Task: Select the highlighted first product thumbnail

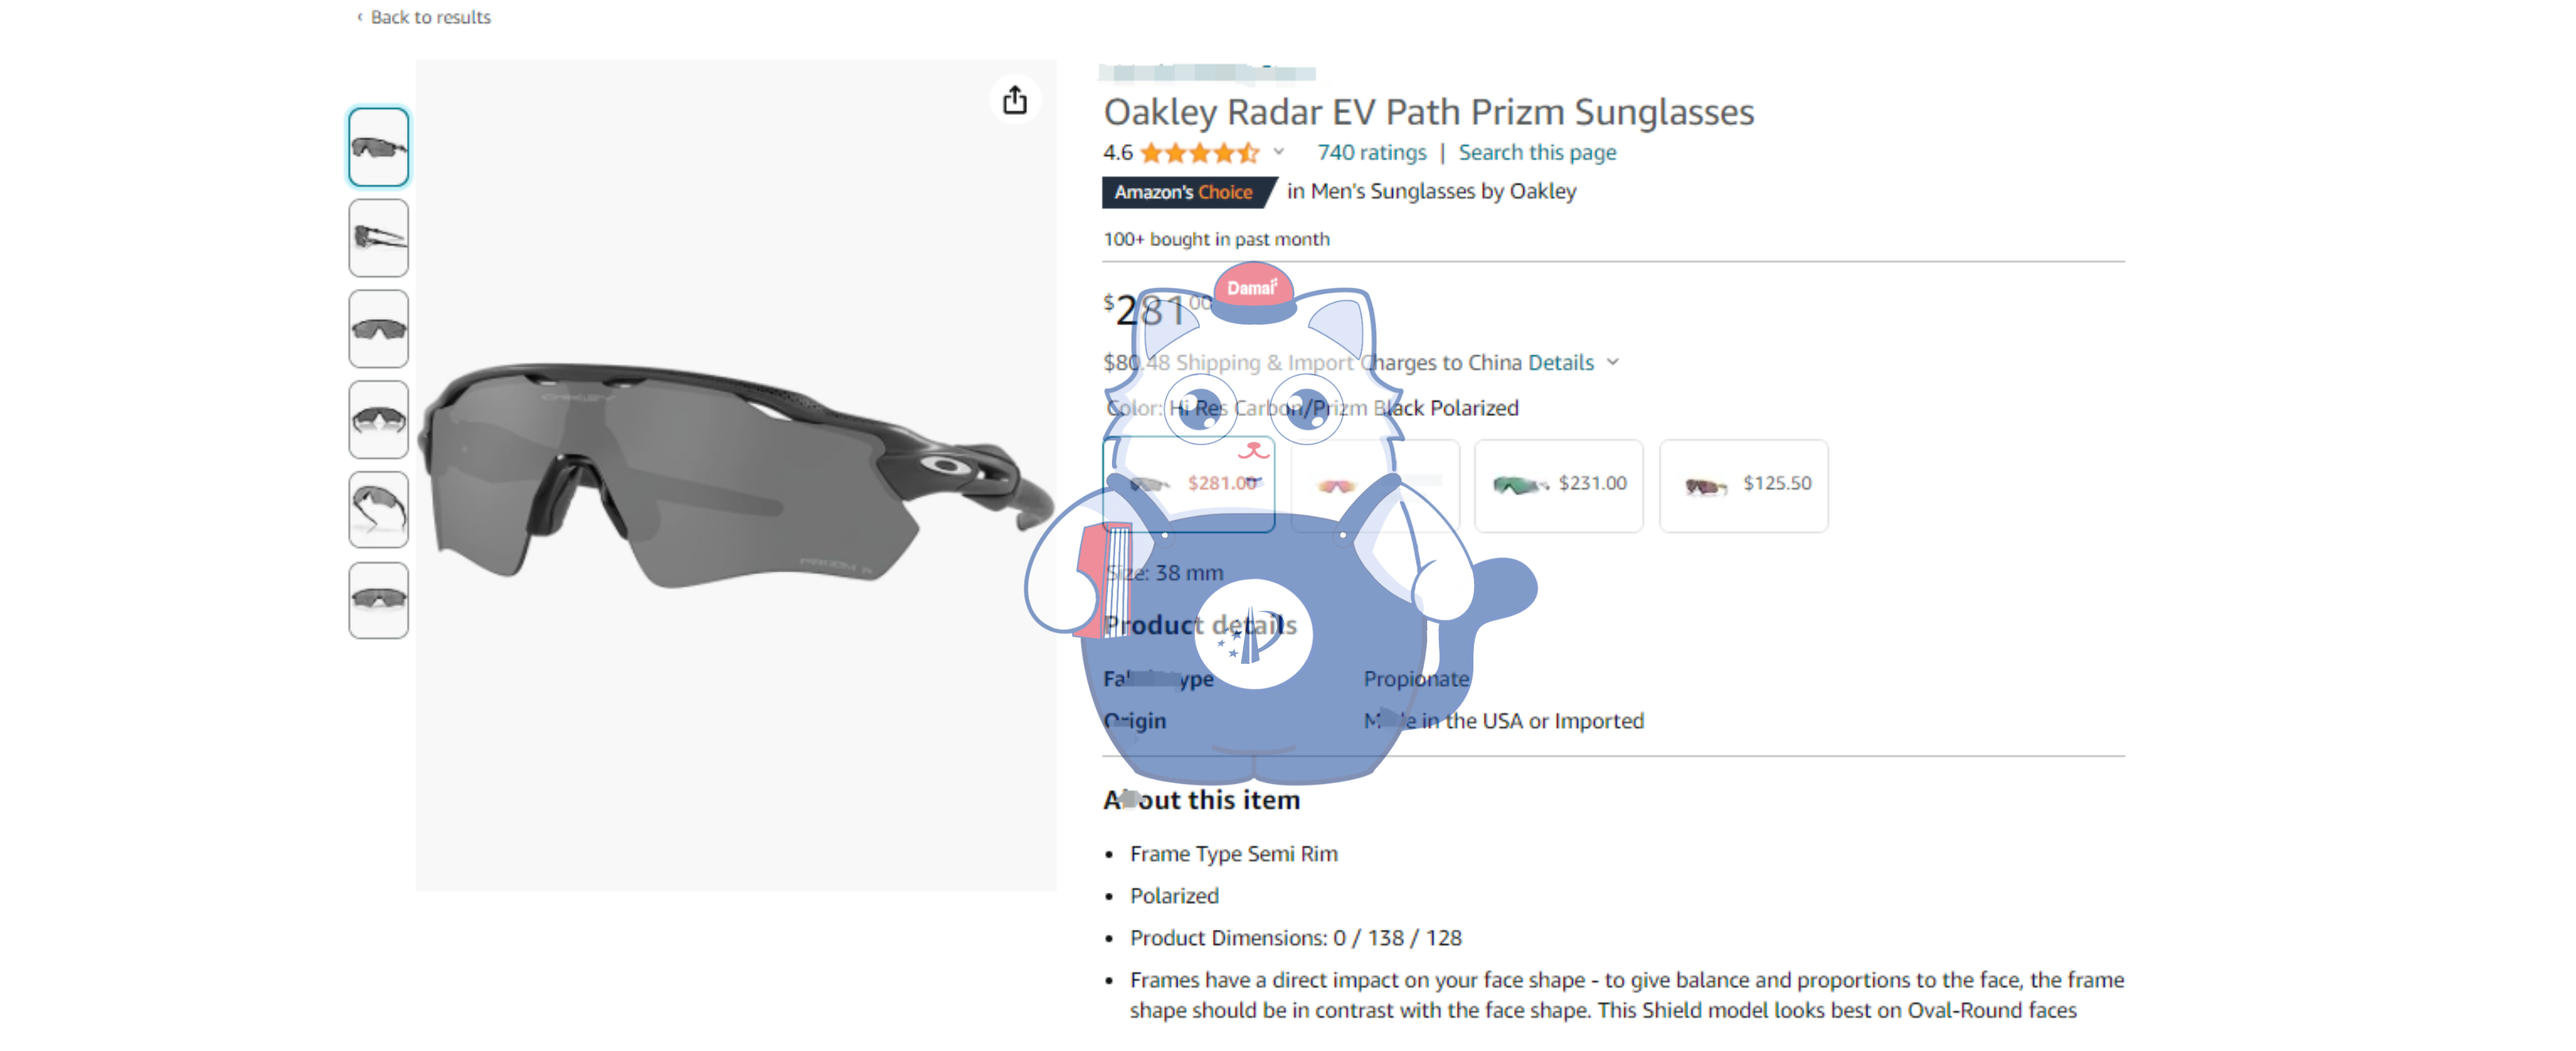Action: pyautogui.click(x=378, y=147)
